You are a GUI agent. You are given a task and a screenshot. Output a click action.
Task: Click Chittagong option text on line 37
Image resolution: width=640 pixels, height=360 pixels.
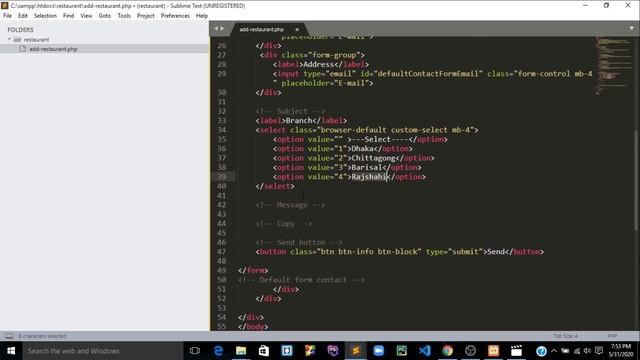(x=373, y=158)
